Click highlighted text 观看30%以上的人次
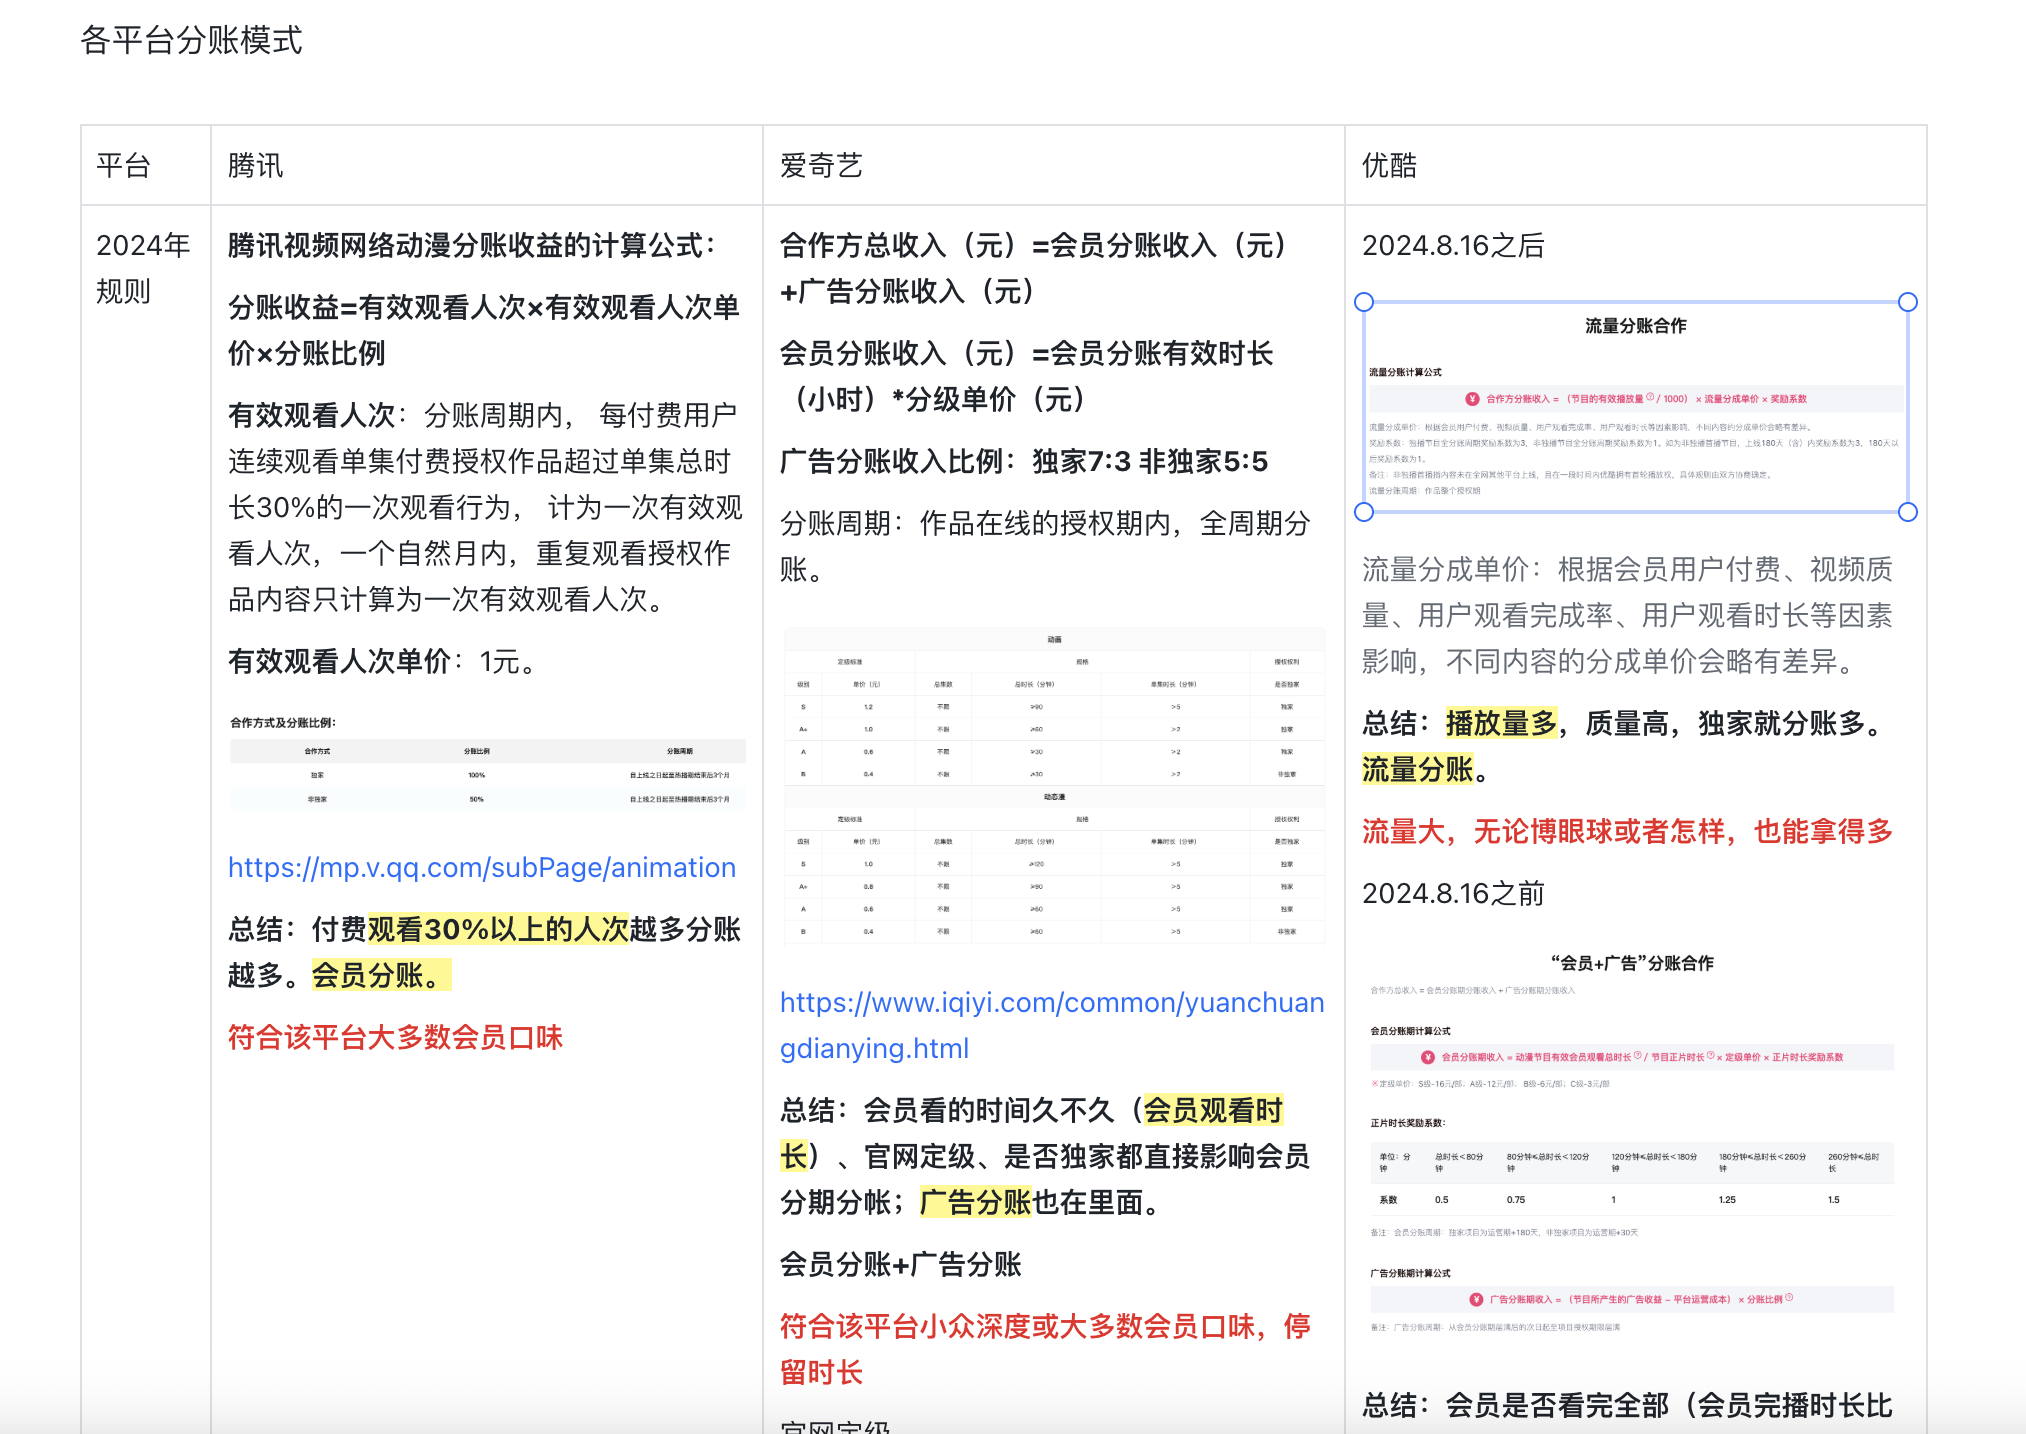The image size is (2026, 1434). [498, 929]
